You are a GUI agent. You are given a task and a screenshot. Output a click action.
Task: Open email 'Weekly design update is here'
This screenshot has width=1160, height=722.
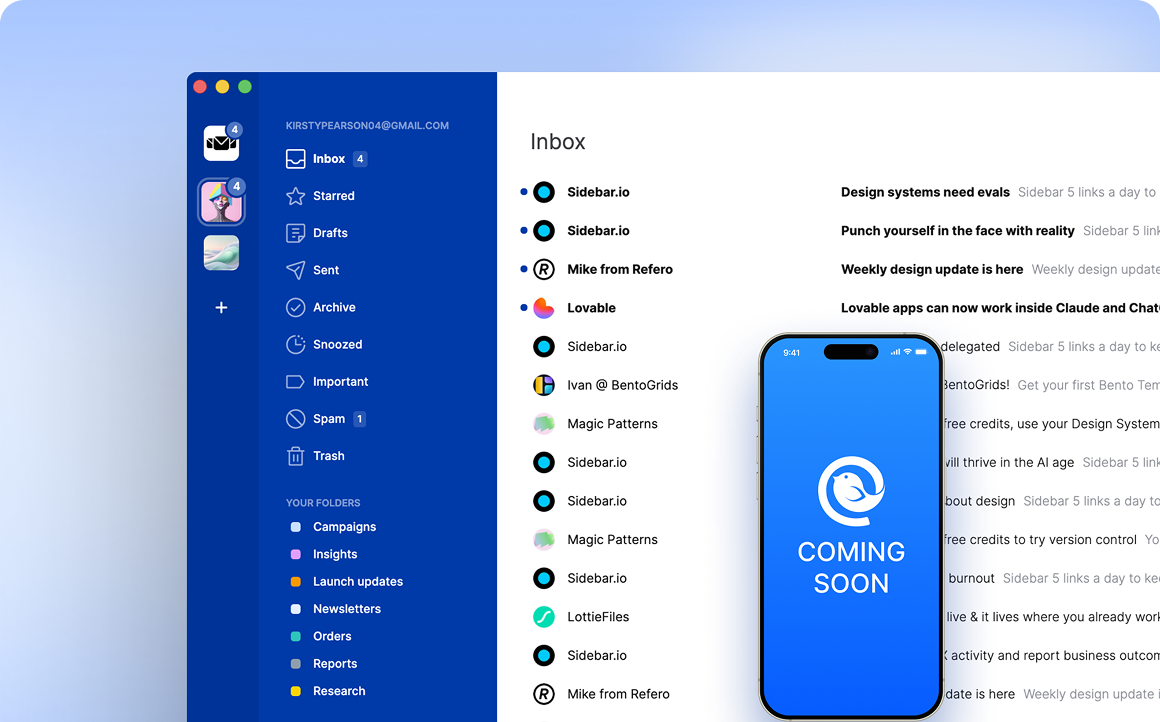[931, 269]
